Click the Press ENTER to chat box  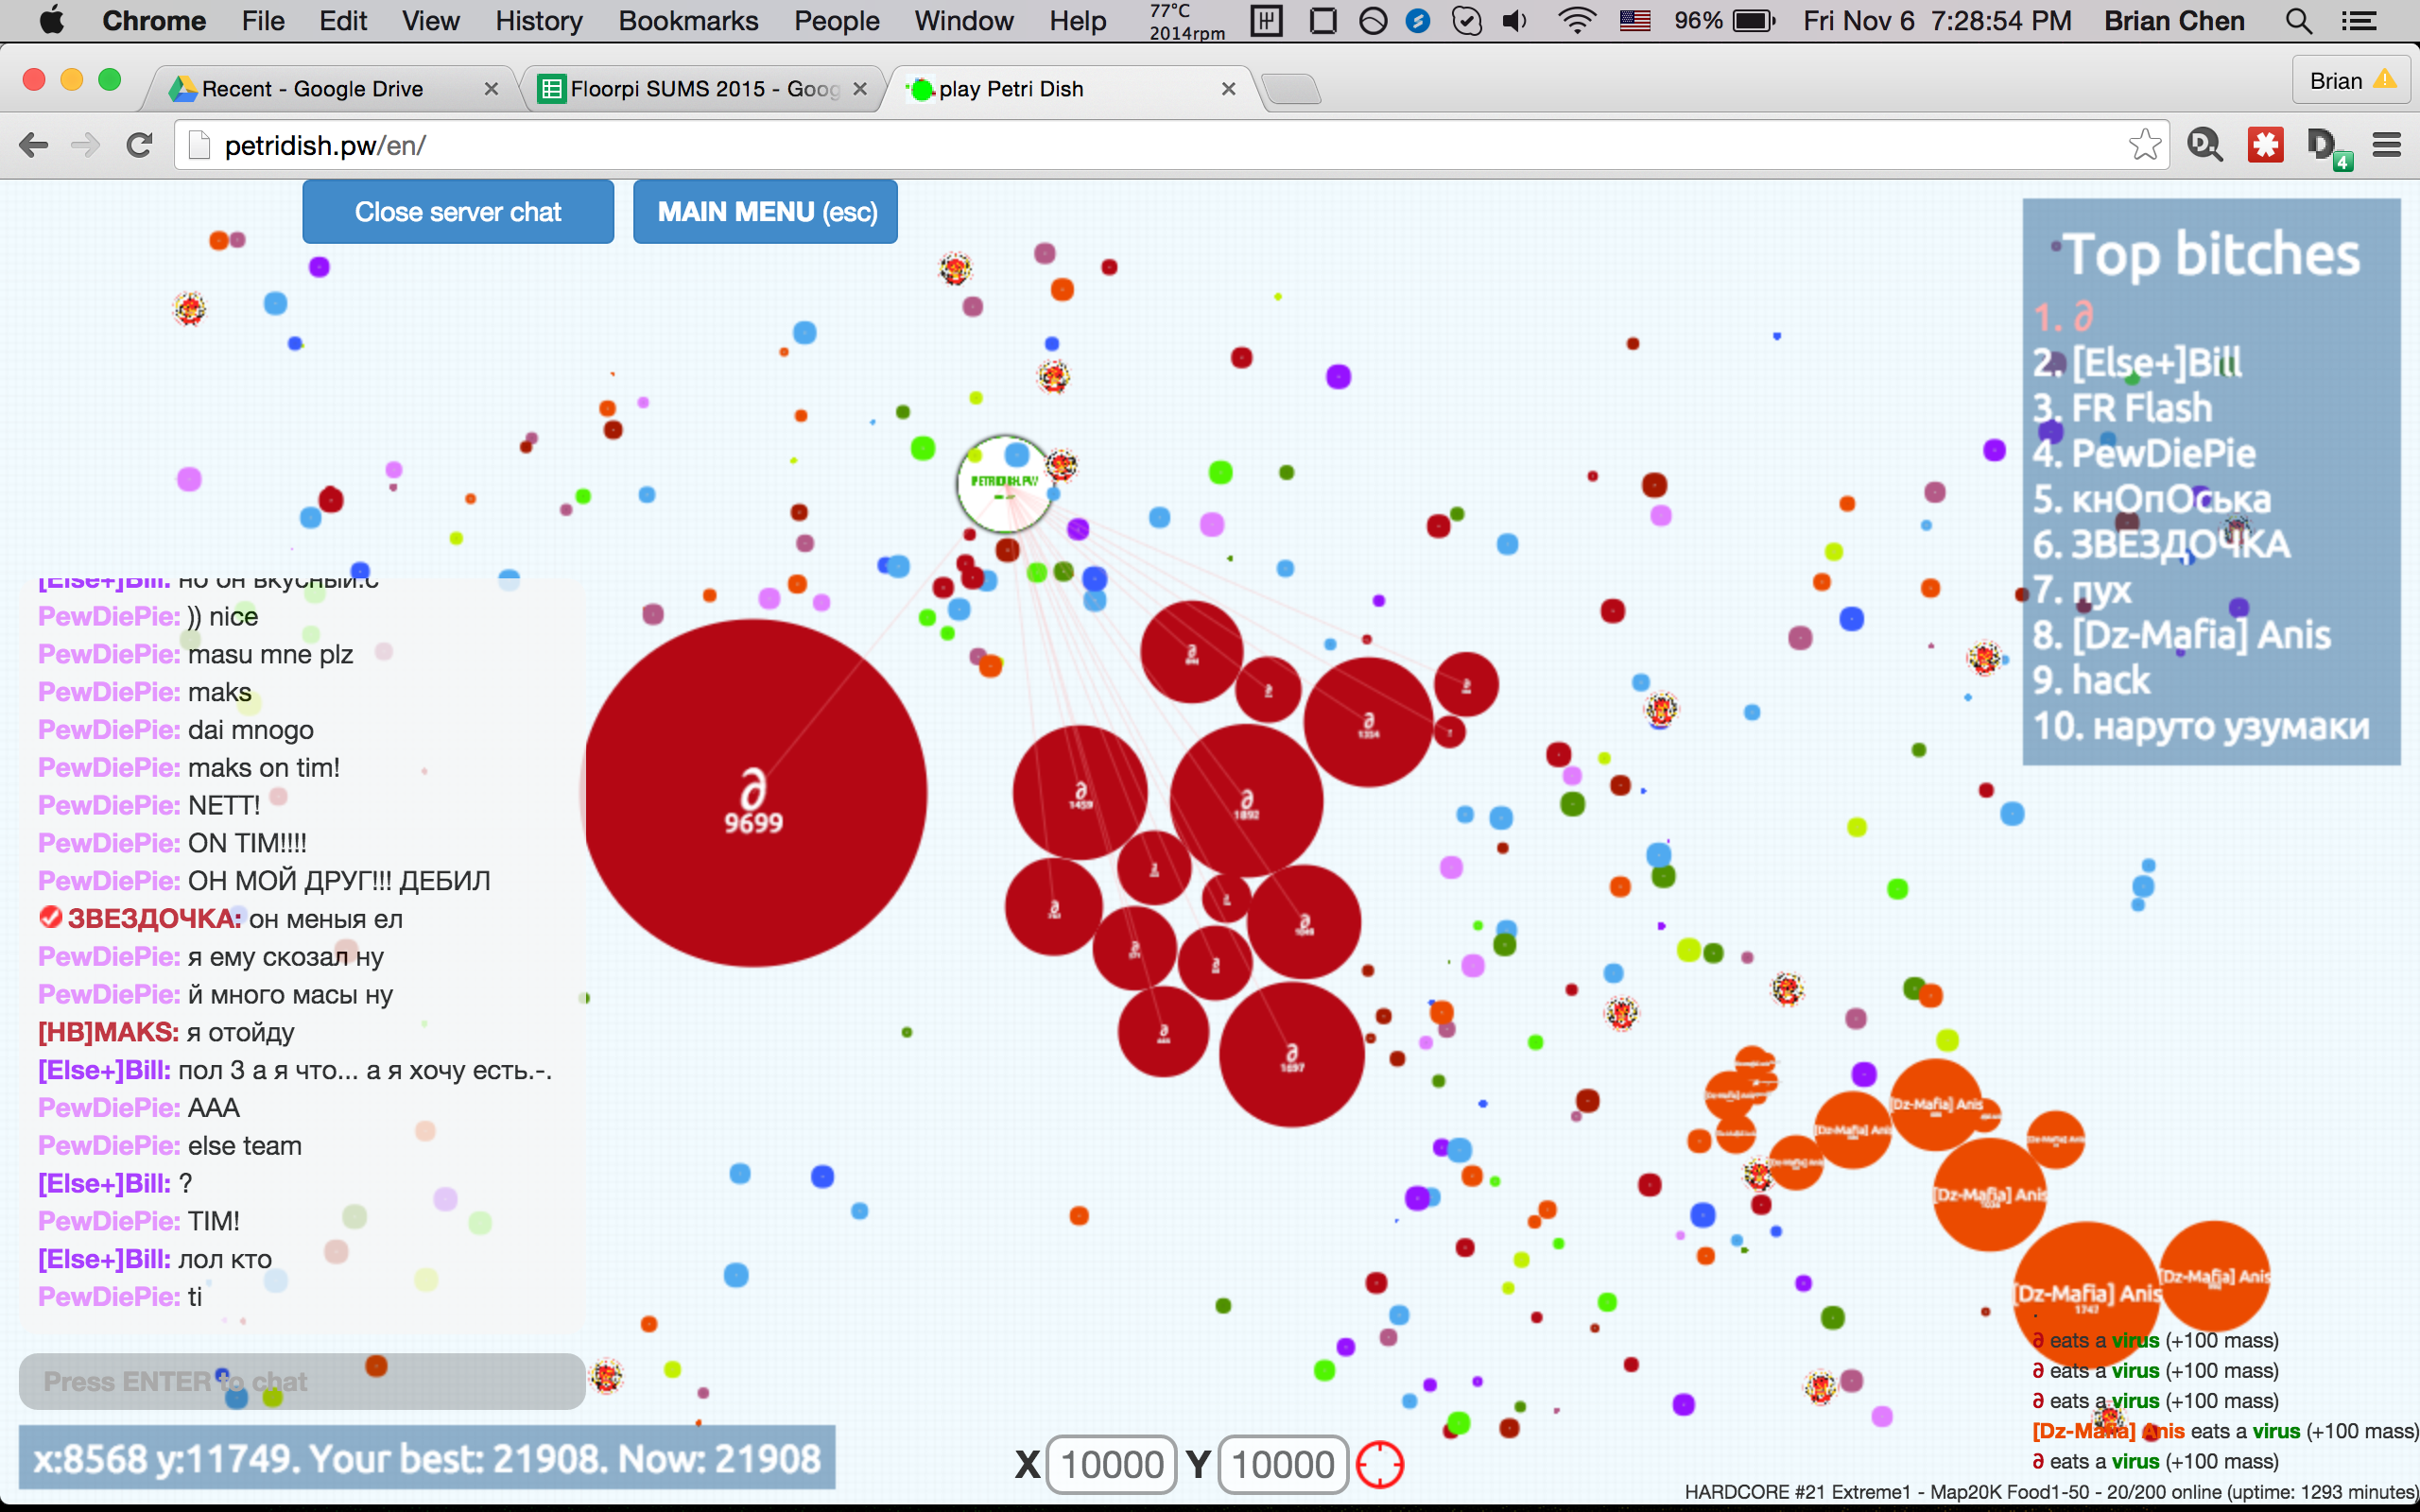300,1382
